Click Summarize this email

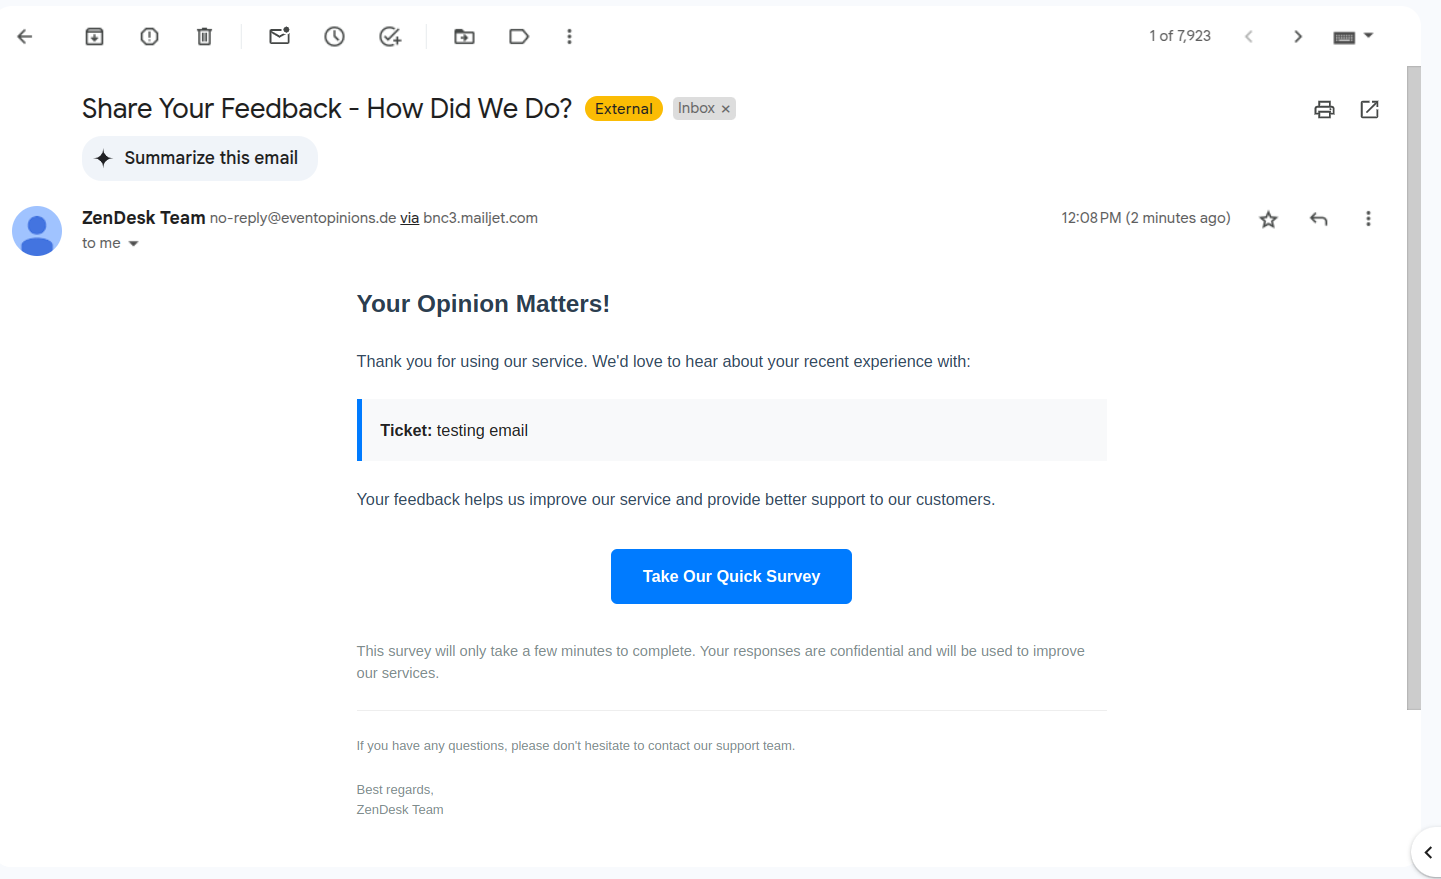click(200, 159)
